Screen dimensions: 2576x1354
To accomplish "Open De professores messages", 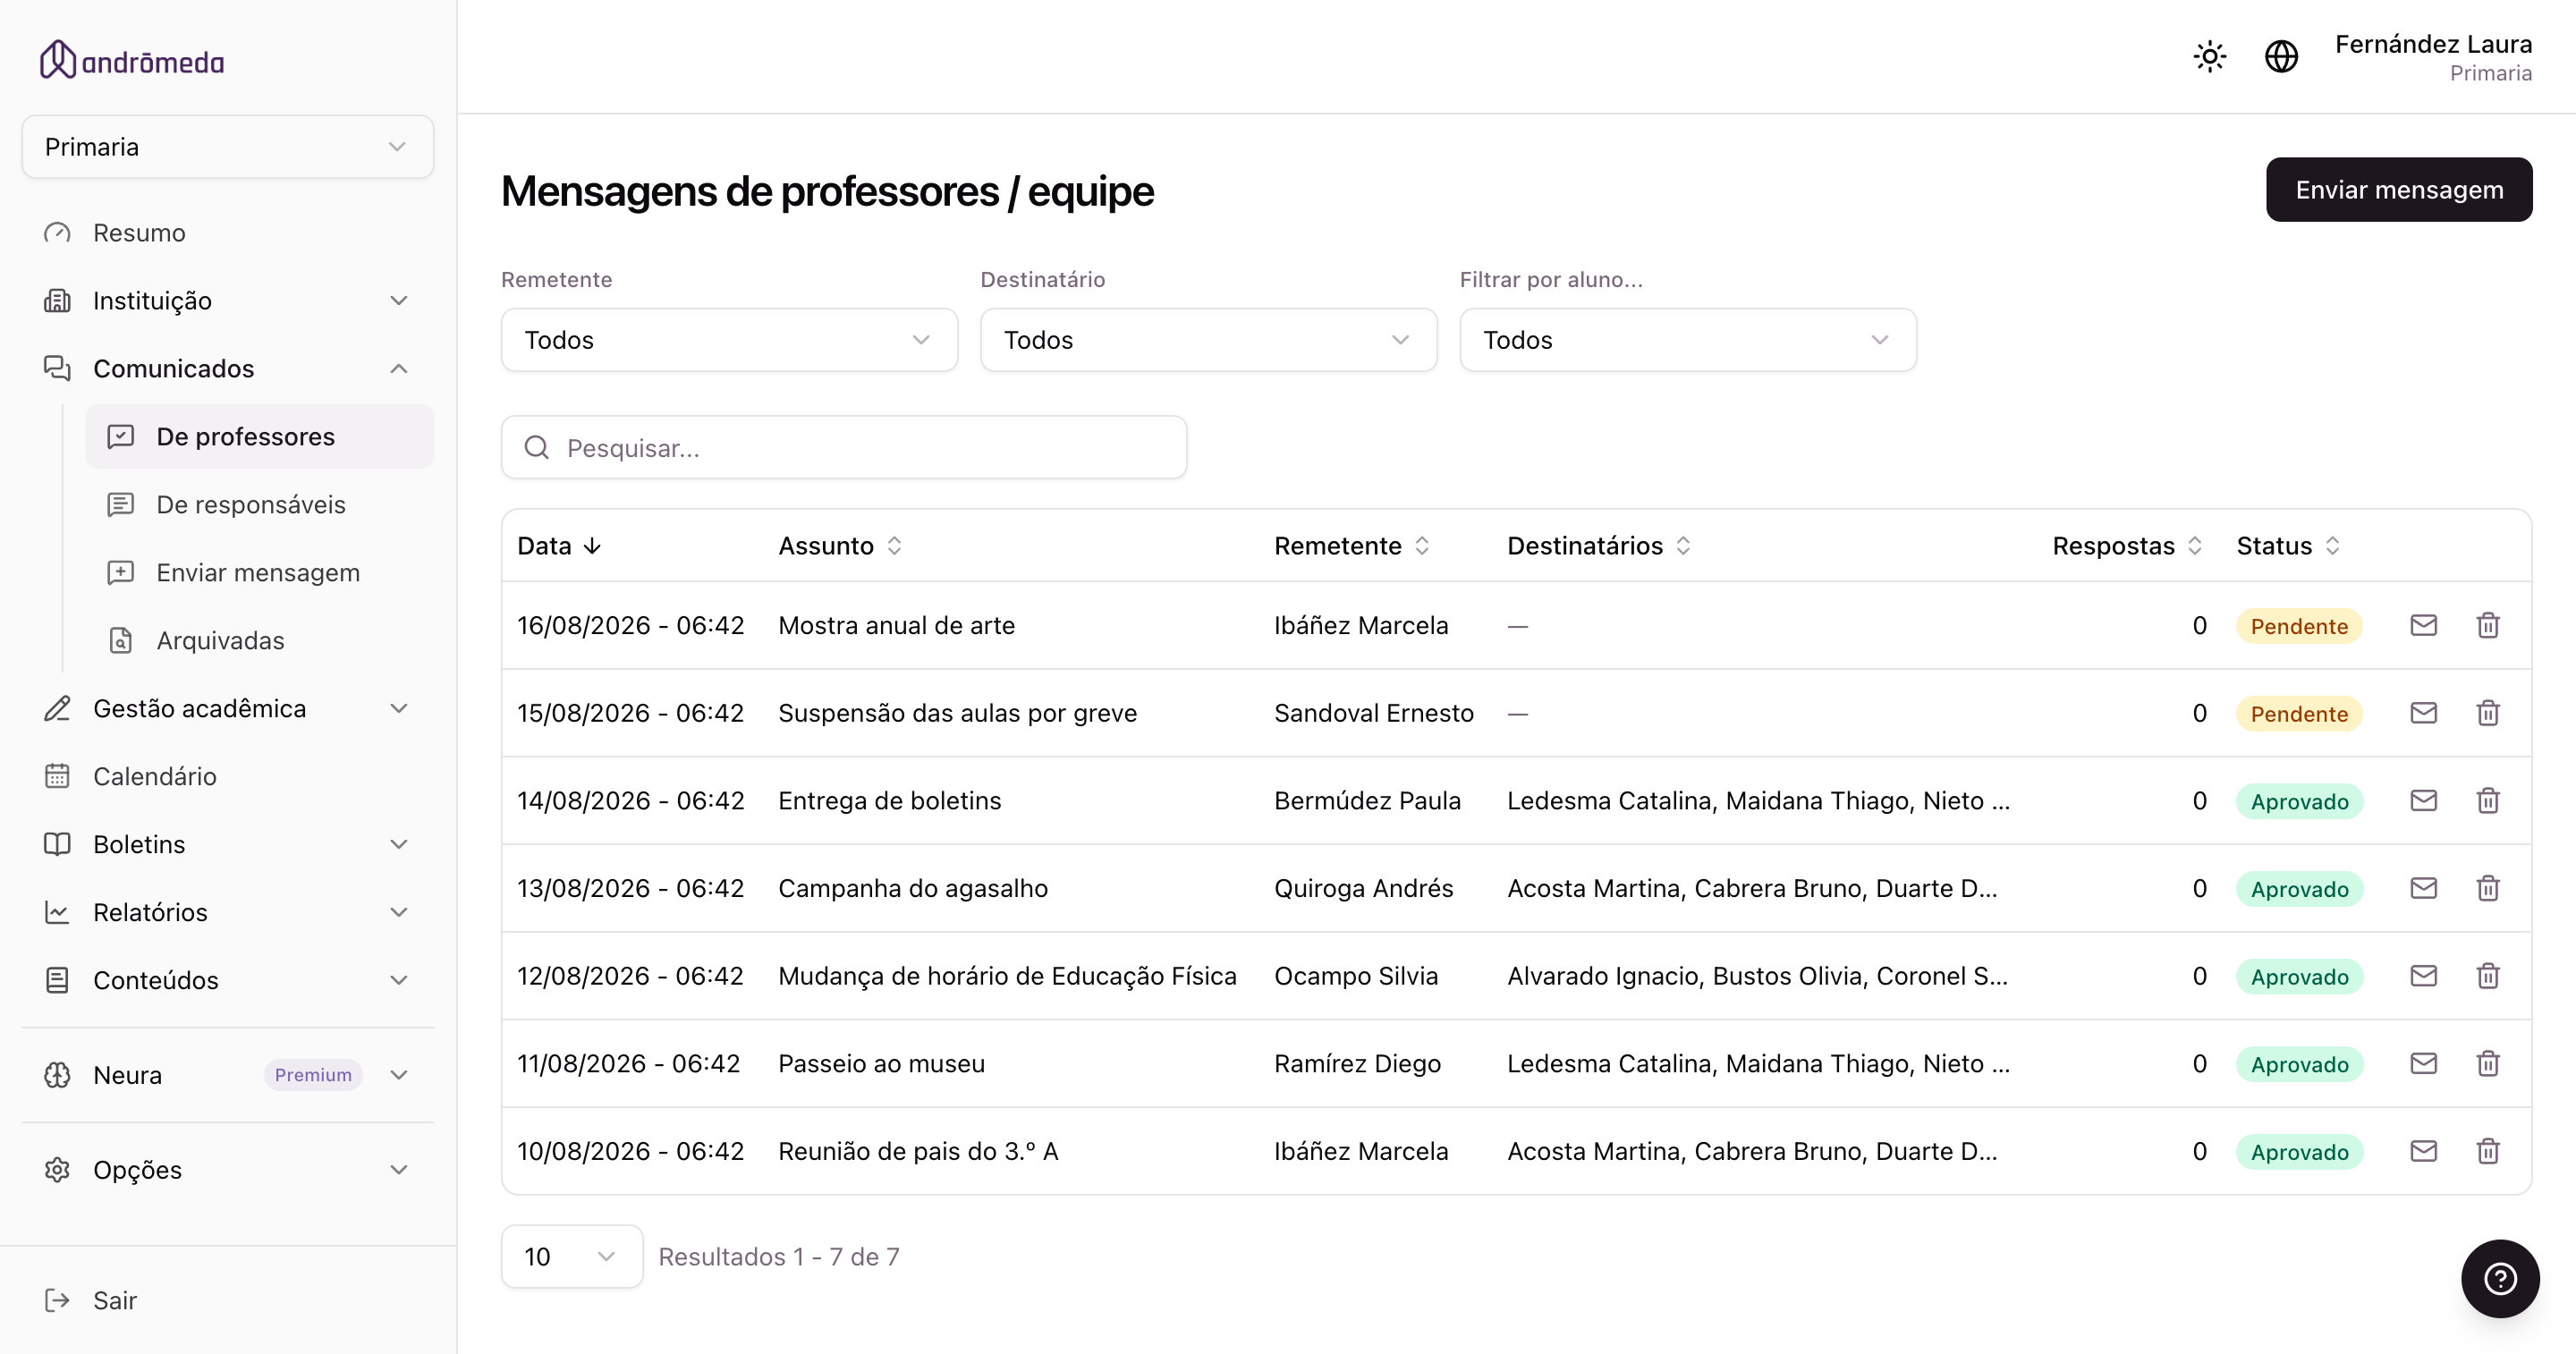I will [260, 437].
